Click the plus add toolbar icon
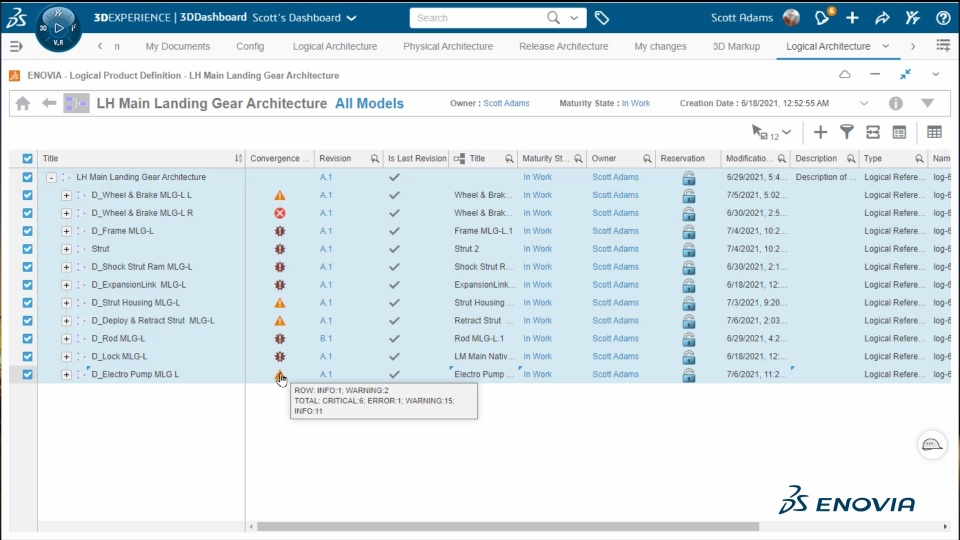Screen dimensions: 960x540 click(x=820, y=132)
